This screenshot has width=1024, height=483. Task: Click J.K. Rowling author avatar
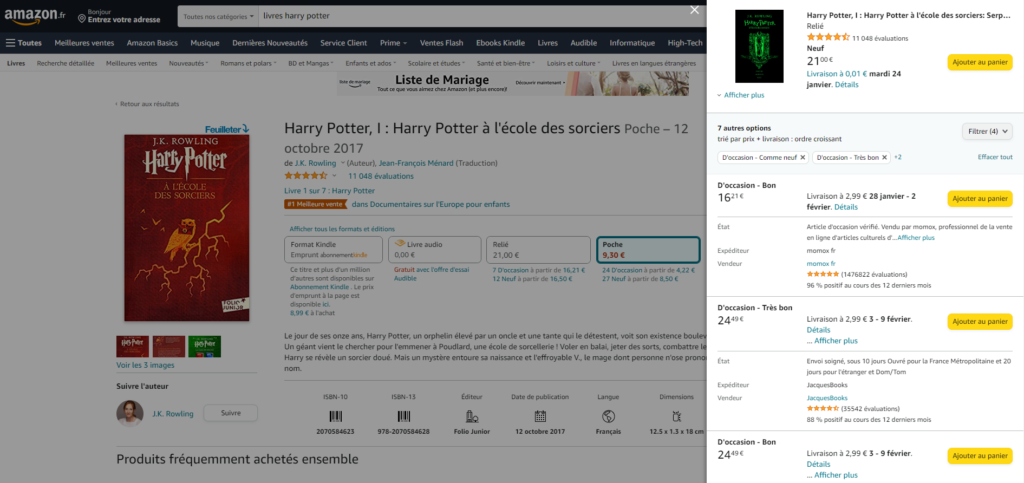130,413
